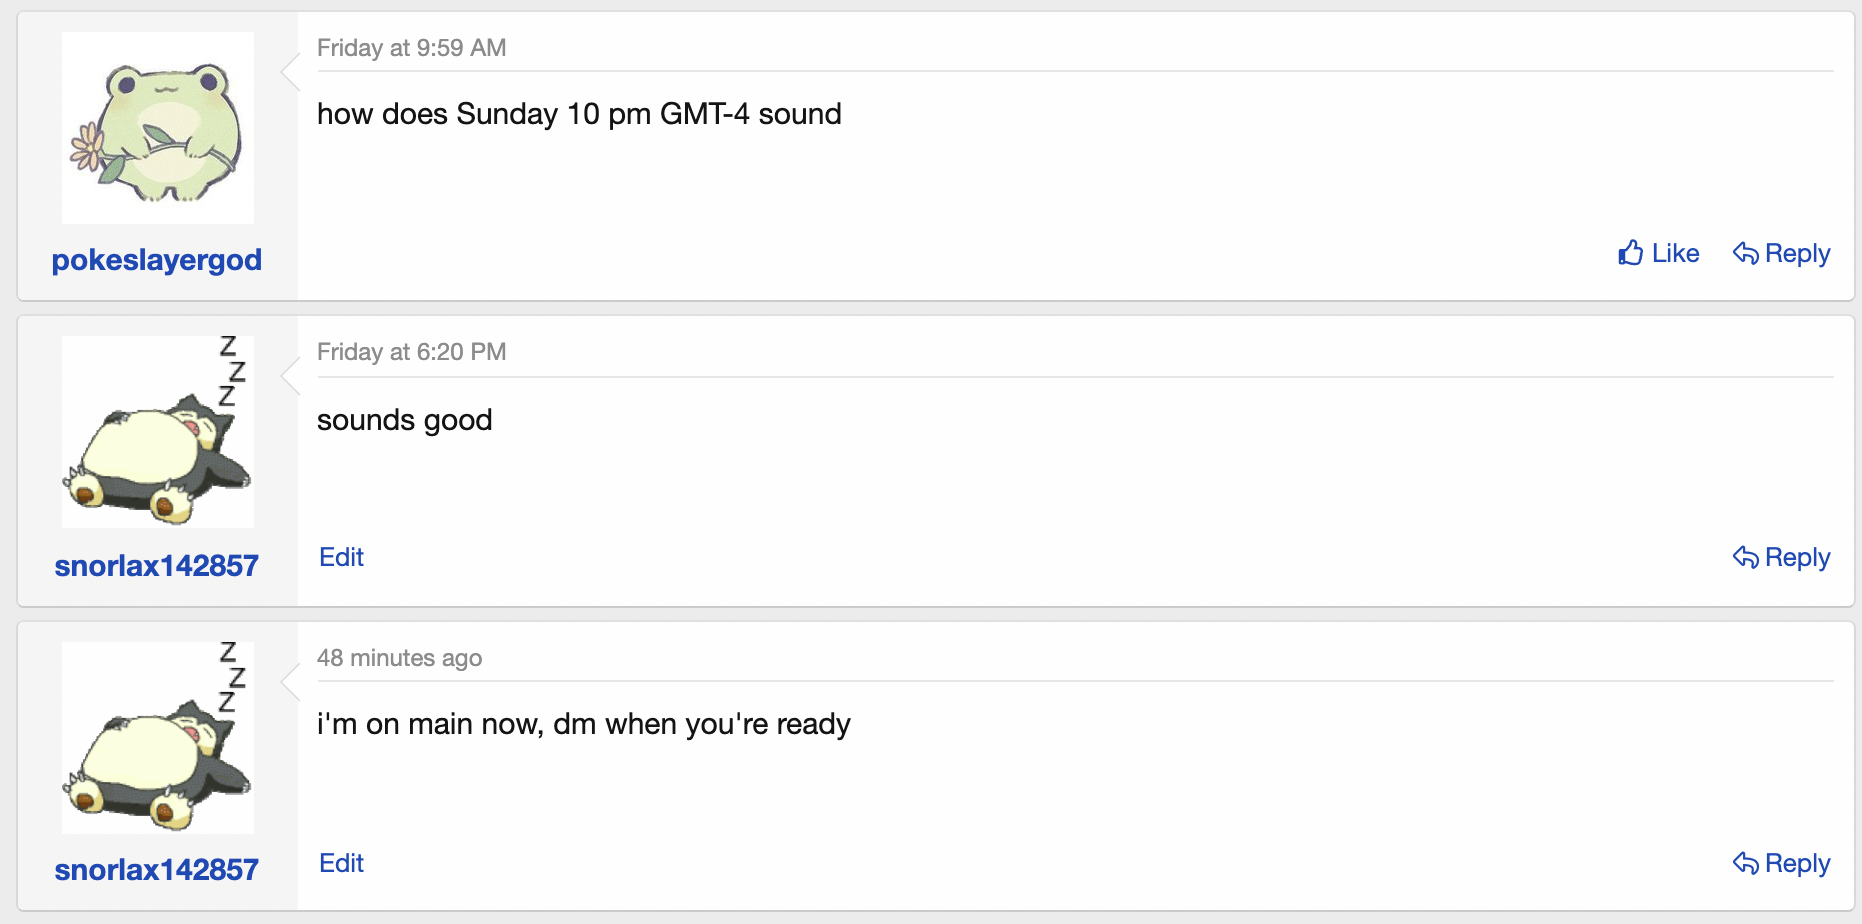Click the Snorlax avatar on the newest post

(158, 738)
